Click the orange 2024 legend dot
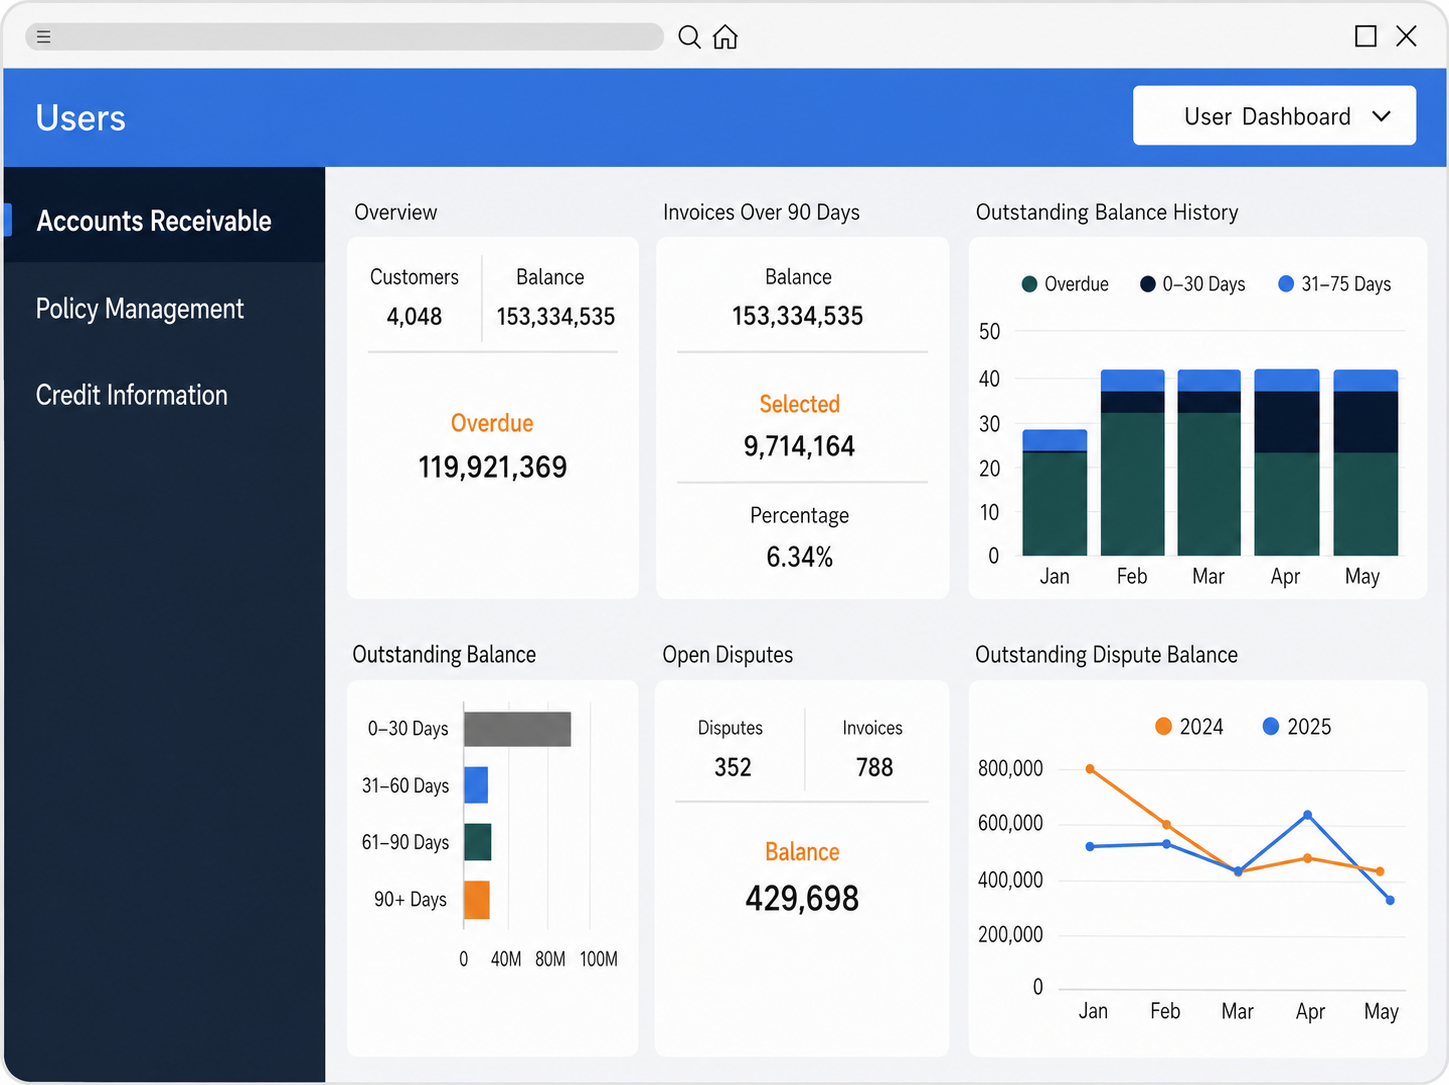The image size is (1449, 1085). (x=1163, y=726)
